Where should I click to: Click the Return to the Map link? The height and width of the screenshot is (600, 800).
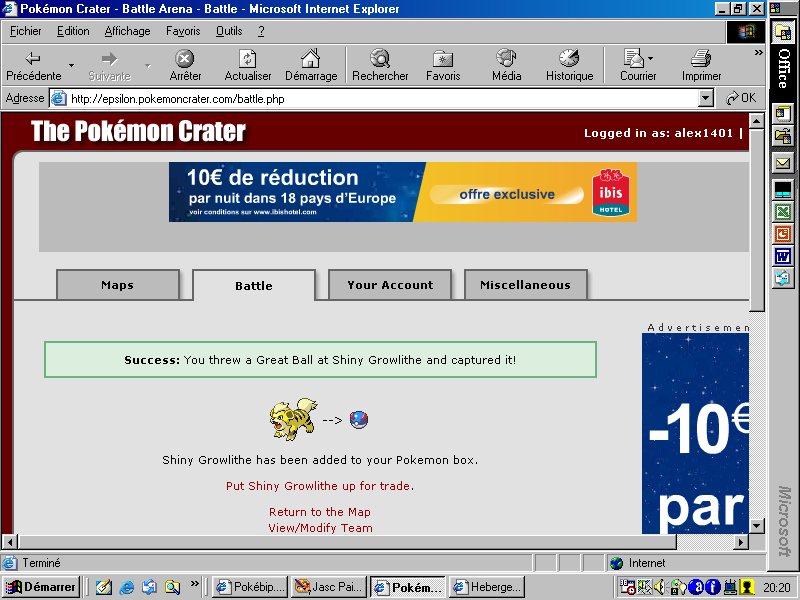click(320, 512)
